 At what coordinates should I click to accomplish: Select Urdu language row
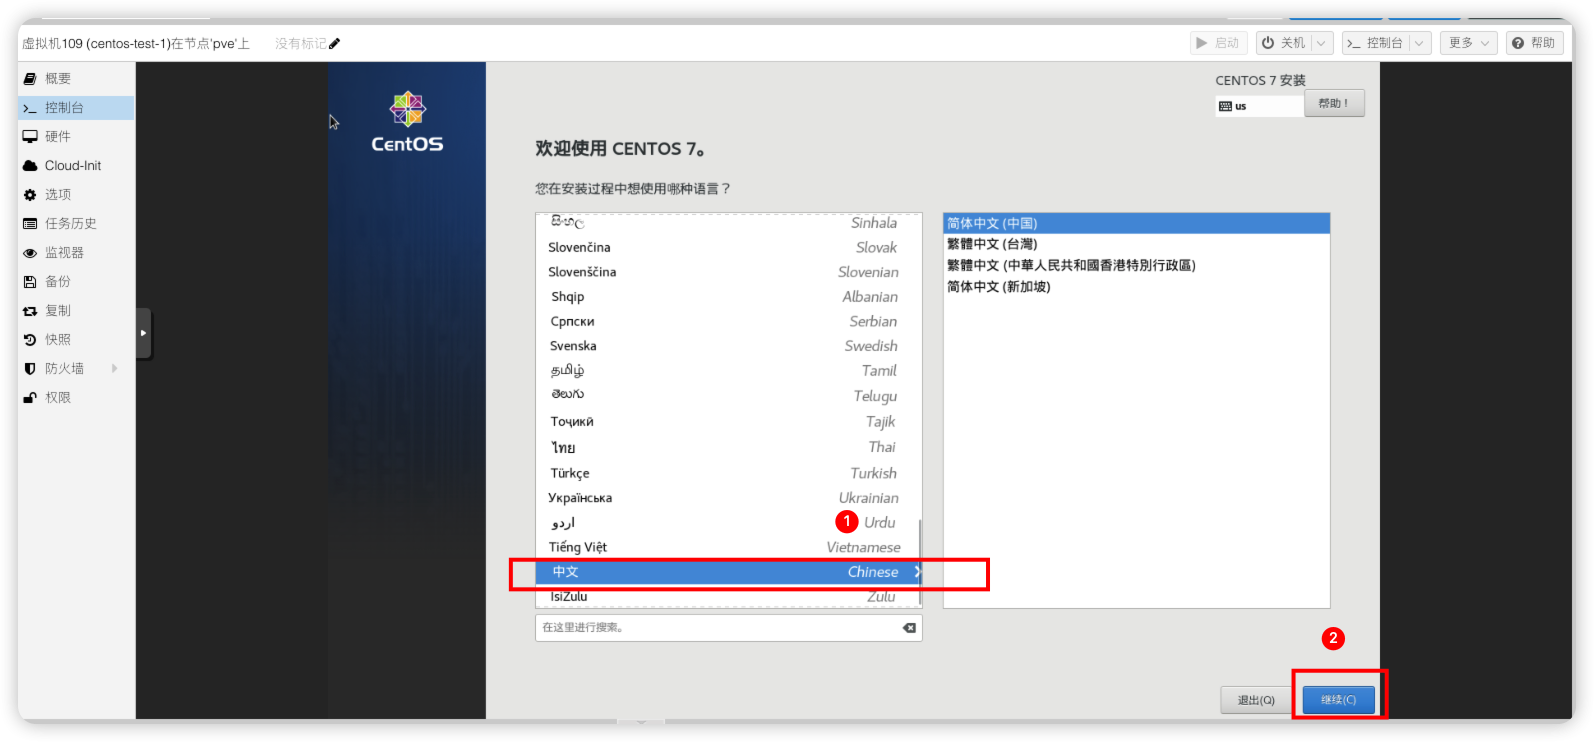(728, 523)
